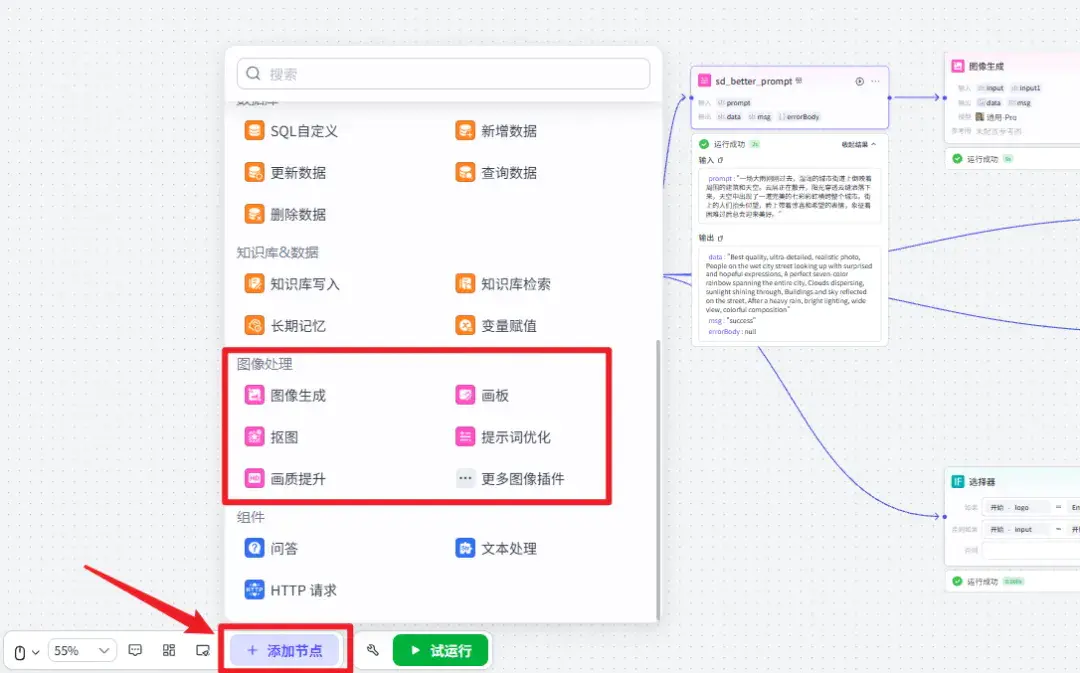
Task: Click the node list scrollbar
Action: [658, 479]
